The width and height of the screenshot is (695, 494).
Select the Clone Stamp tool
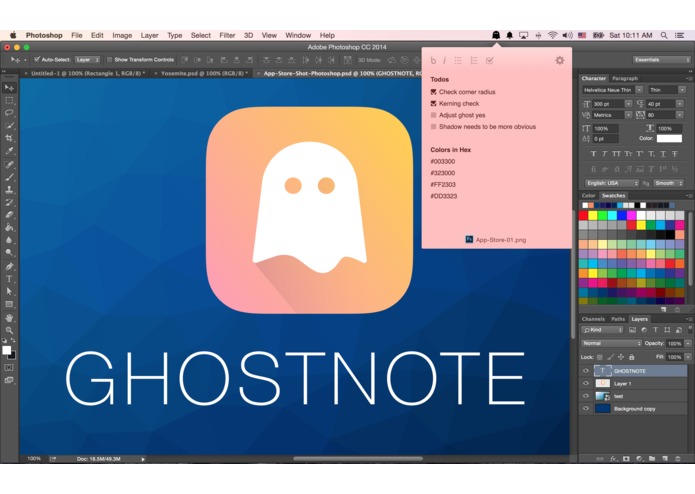tap(9, 190)
